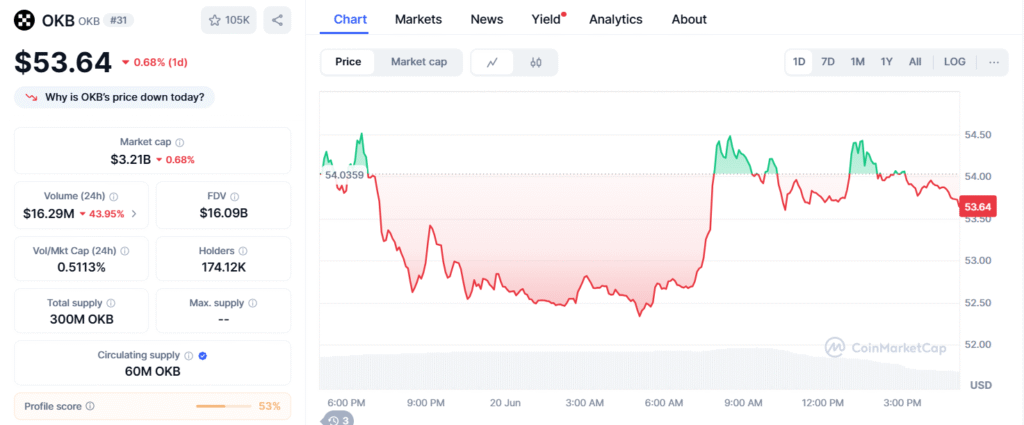Click the 0.5113% Vol/Mkt Cap value

81,268
